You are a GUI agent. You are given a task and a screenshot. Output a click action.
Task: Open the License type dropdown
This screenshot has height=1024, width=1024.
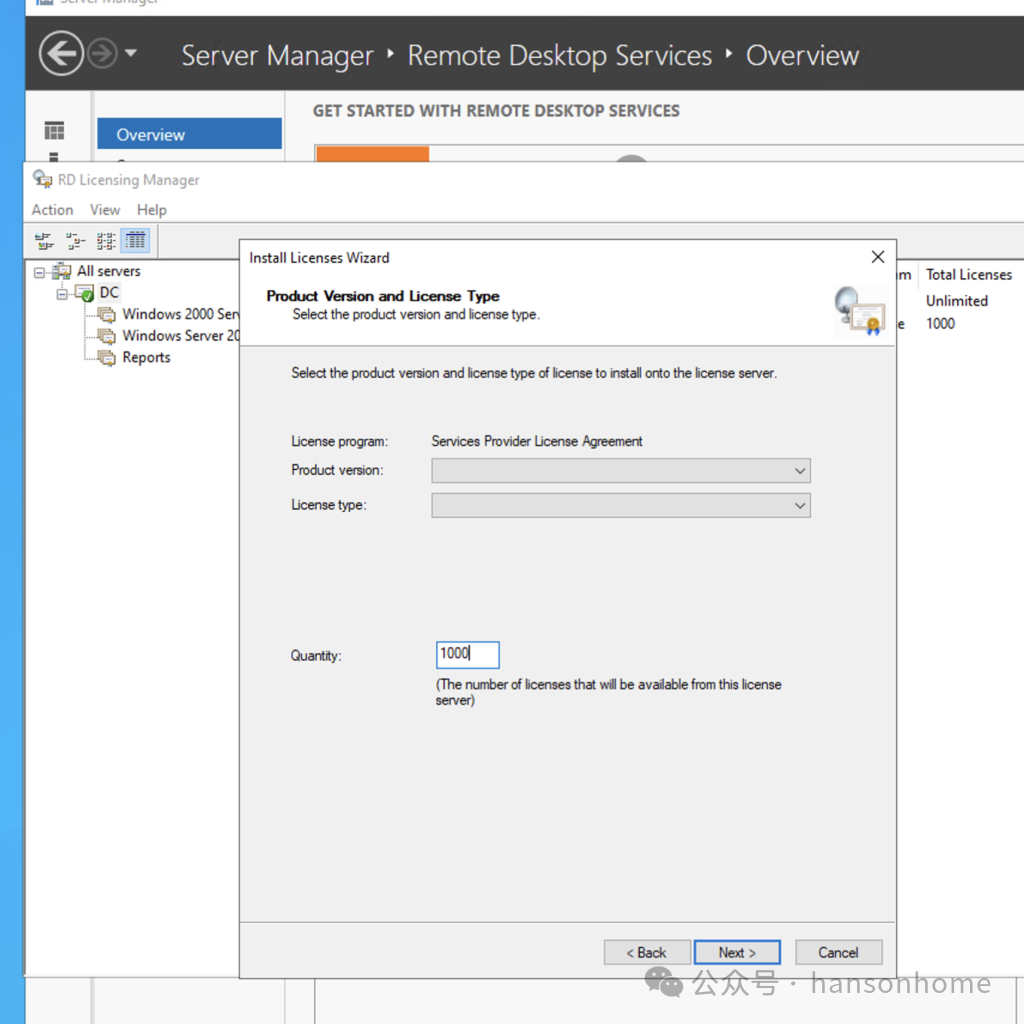coord(620,506)
